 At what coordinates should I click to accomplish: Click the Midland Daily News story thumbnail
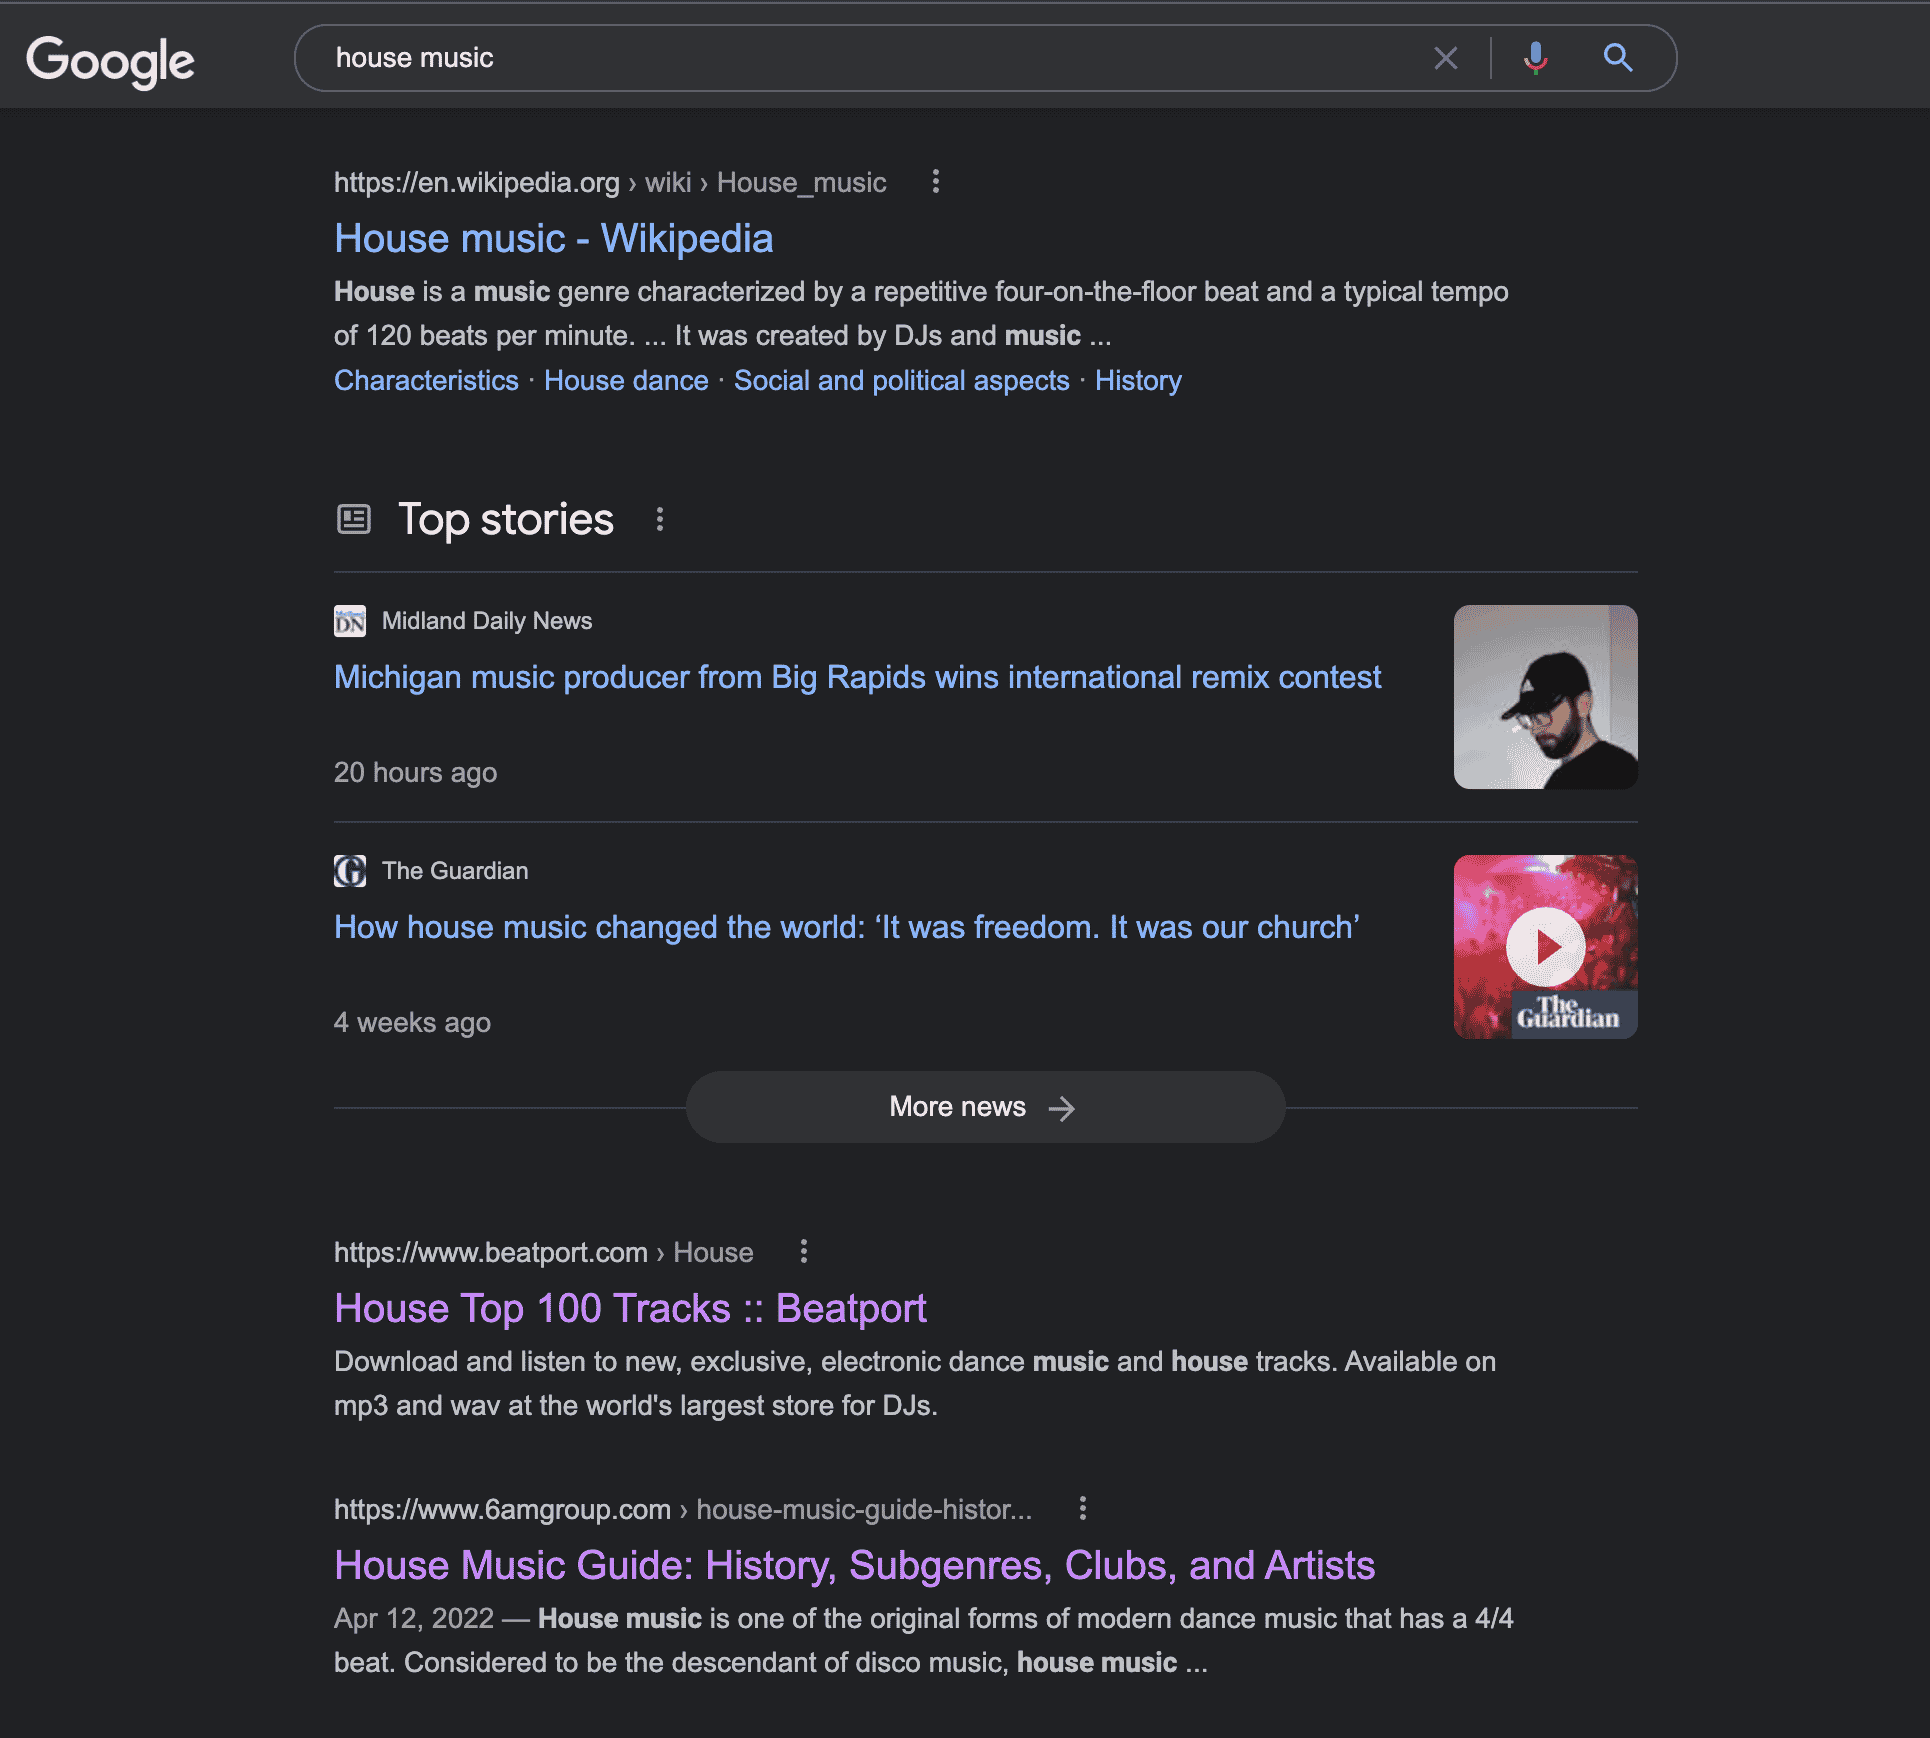[x=1545, y=697]
